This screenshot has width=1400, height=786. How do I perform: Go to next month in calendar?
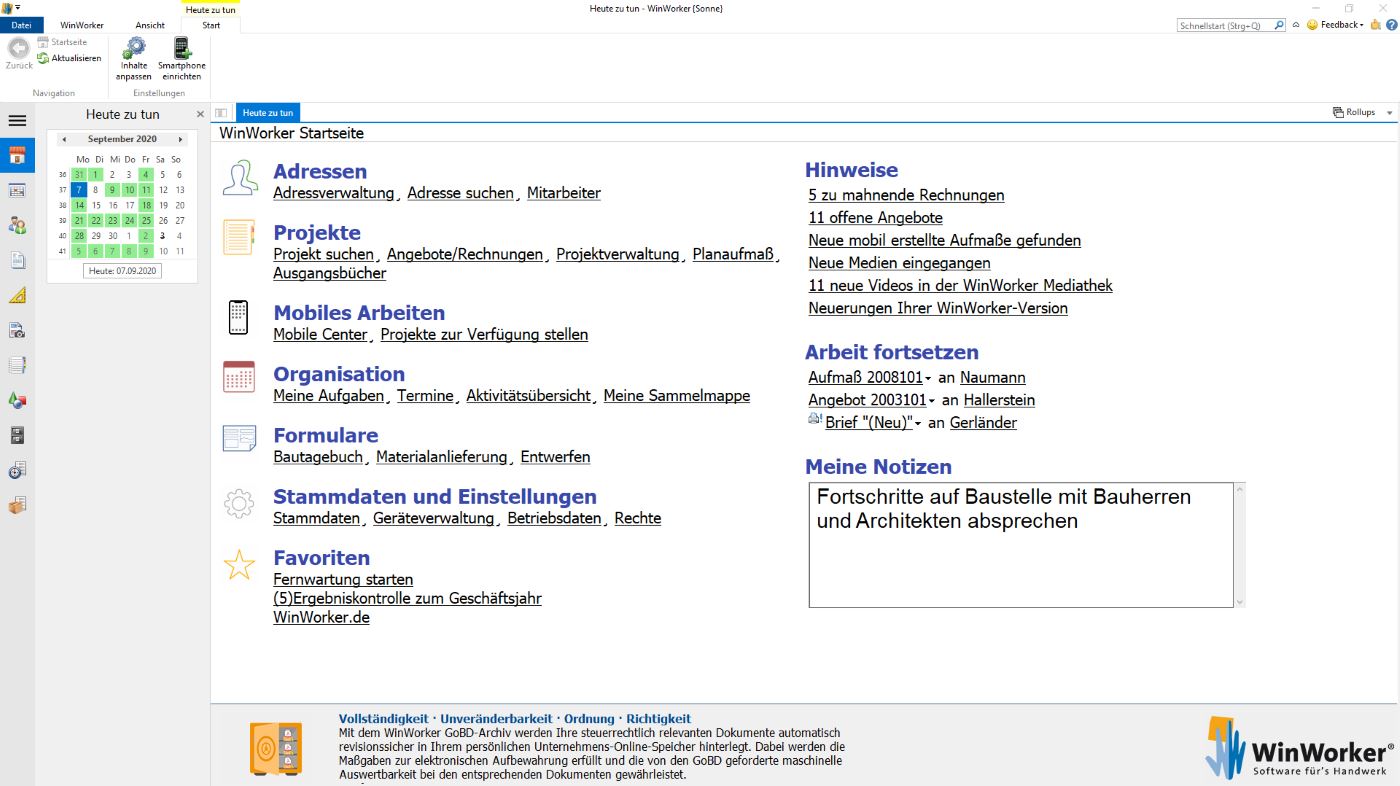(x=180, y=140)
